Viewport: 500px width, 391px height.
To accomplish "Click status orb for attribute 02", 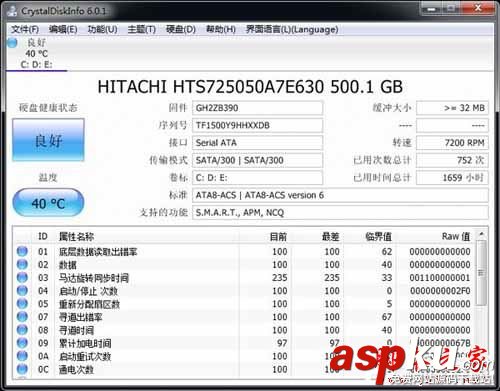I will [x=22, y=264].
